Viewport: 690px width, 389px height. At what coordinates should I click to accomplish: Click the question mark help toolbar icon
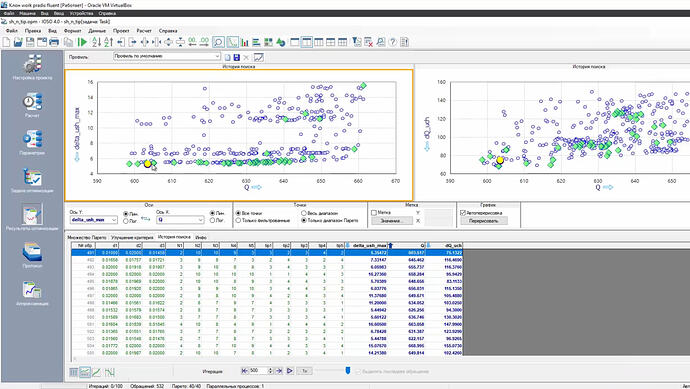click(x=393, y=42)
